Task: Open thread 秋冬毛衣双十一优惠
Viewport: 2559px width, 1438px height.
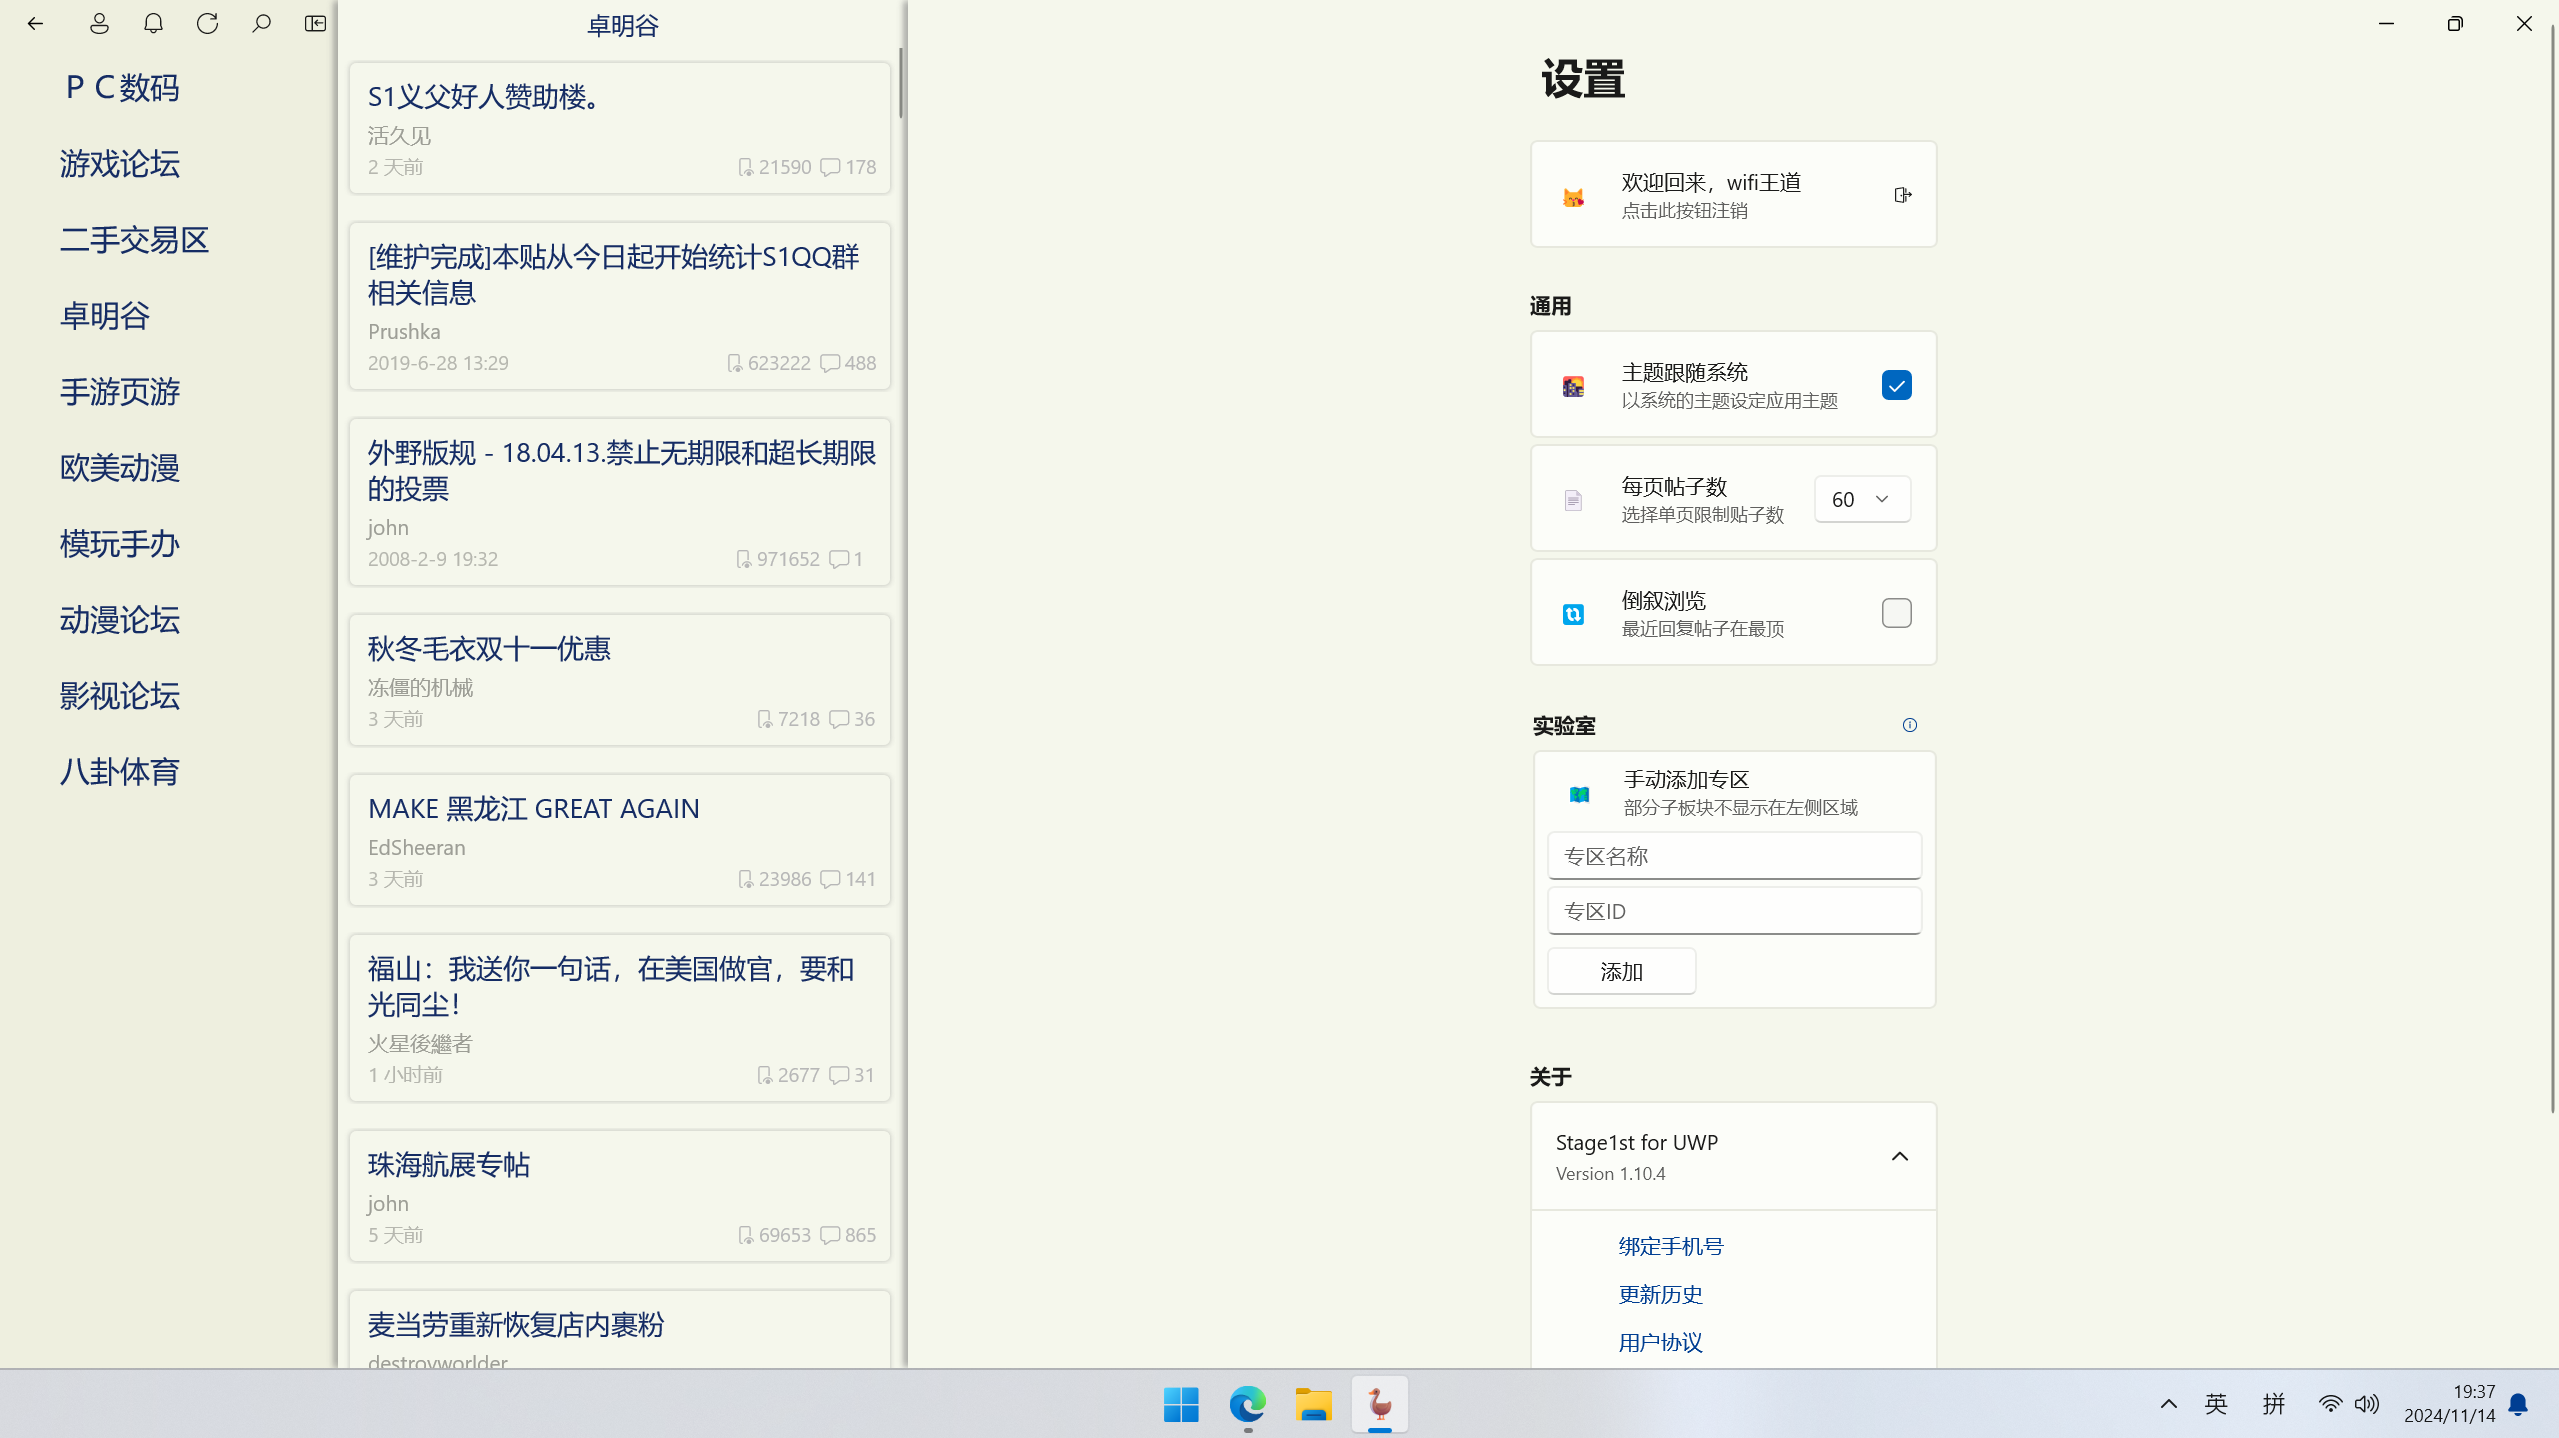Action: [x=619, y=680]
